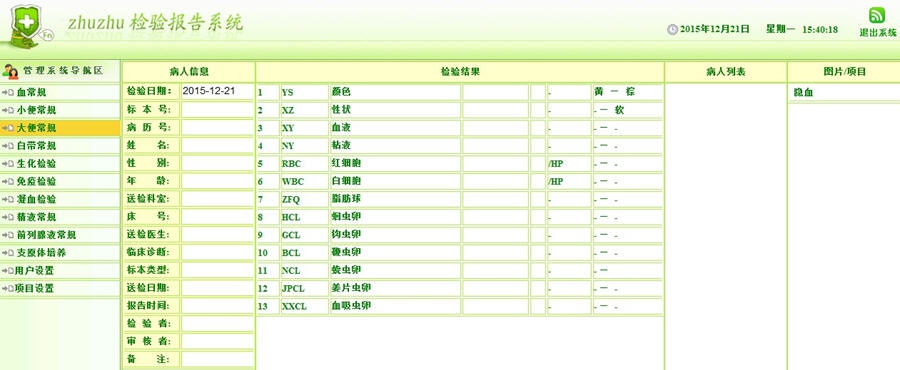Click the arrow icon beside 凝血检验
Viewport: 900px width, 370px height.
pyautogui.click(x=7, y=200)
